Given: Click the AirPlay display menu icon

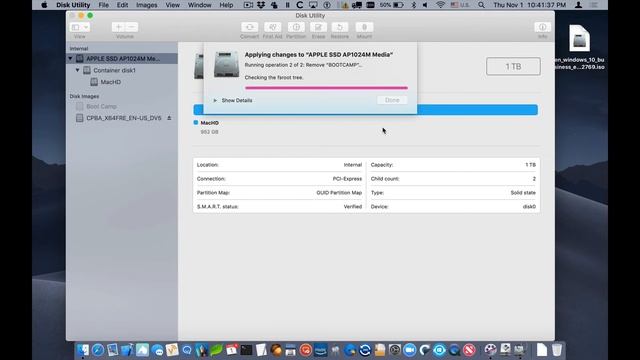Looking at the screenshot, I should (313, 5).
